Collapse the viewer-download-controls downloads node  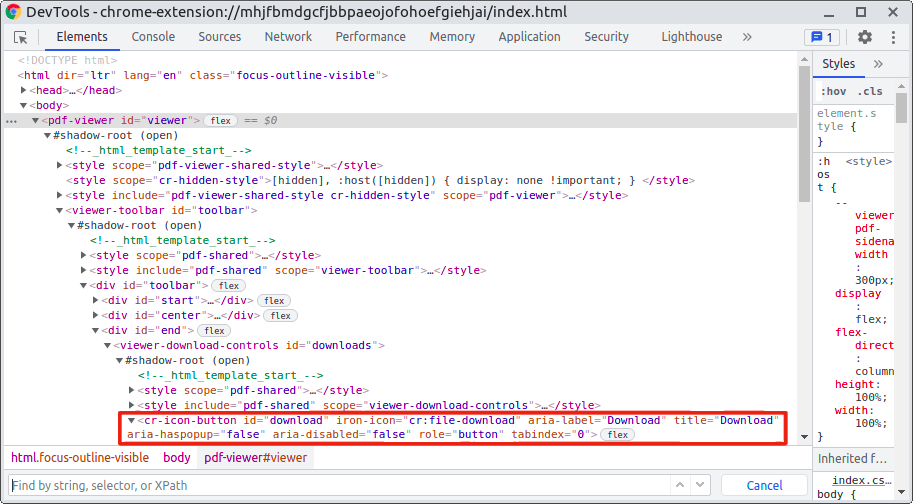click(x=108, y=345)
